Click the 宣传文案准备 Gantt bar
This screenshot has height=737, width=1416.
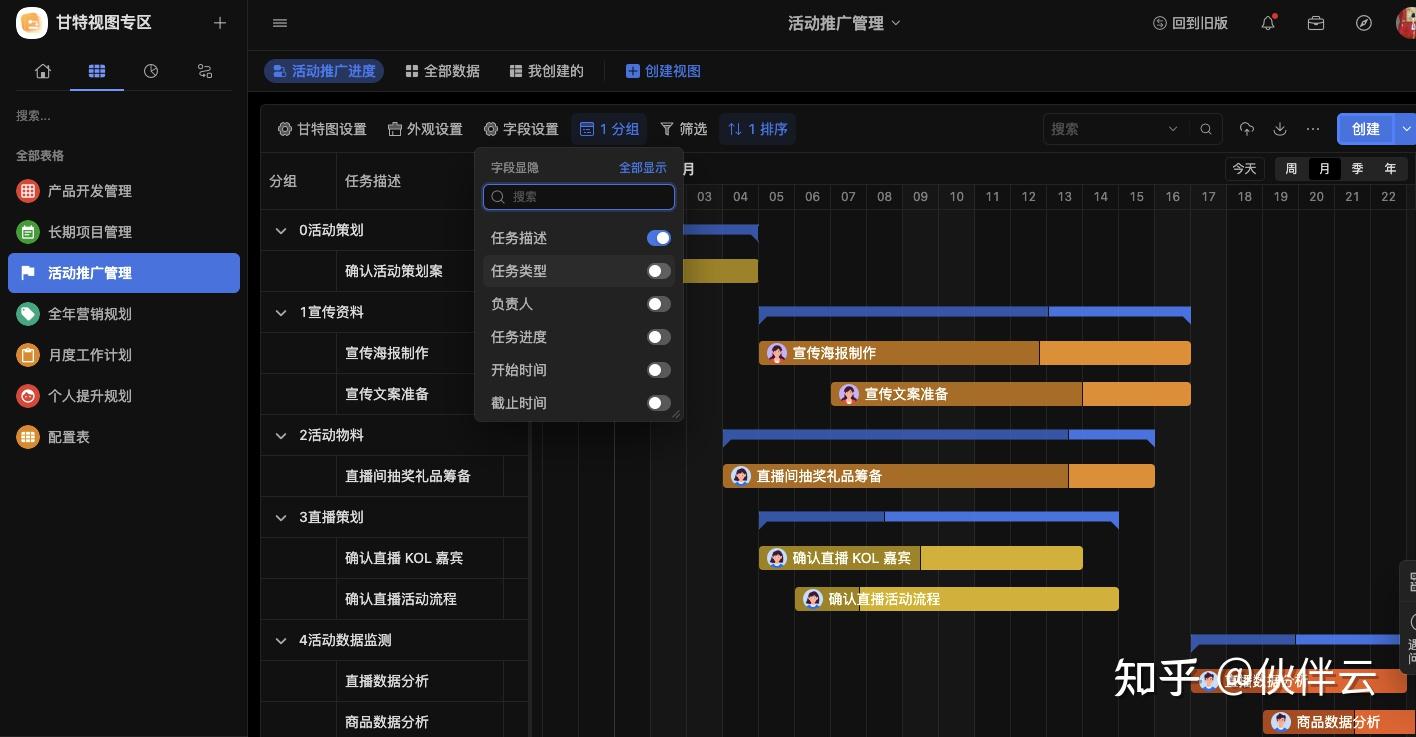[x=1011, y=394]
